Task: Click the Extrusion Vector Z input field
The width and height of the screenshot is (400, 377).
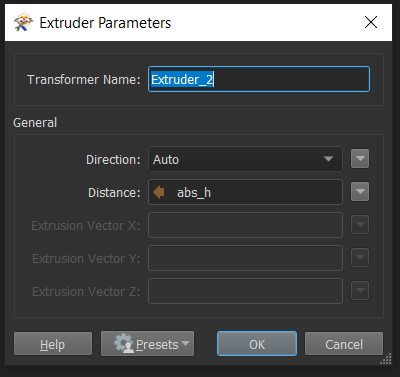Action: coord(245,291)
